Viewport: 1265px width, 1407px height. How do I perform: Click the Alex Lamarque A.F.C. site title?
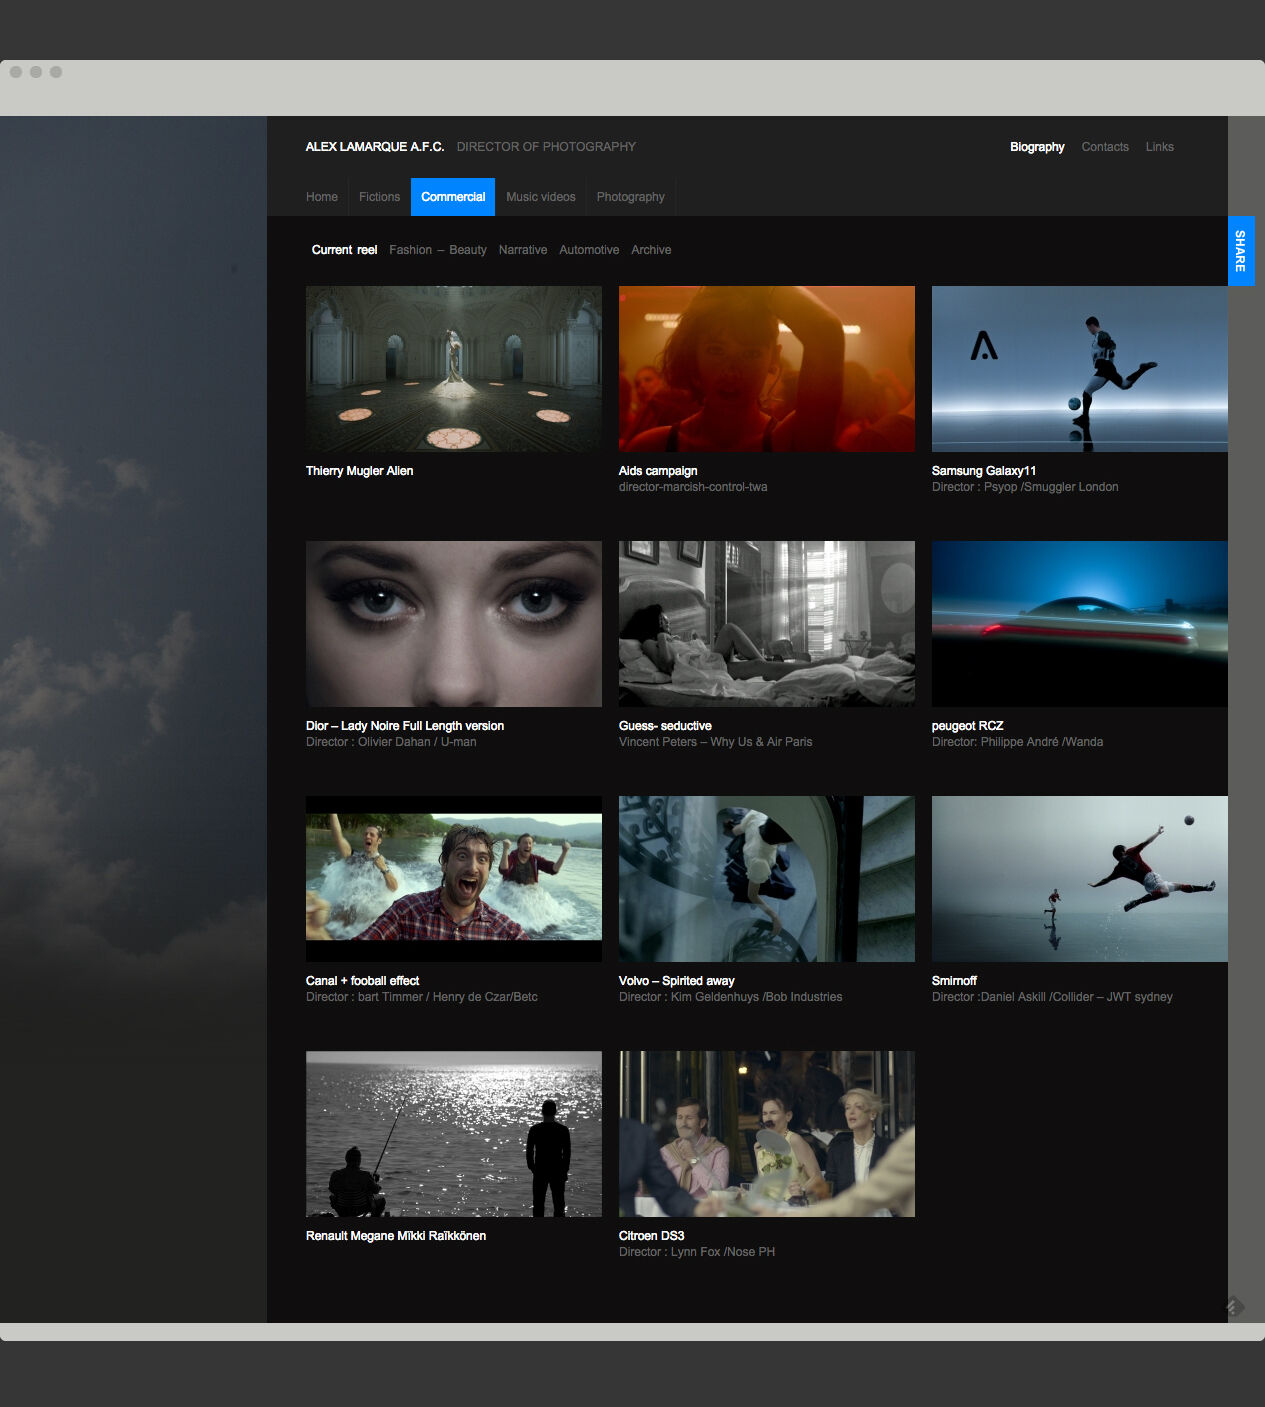[x=375, y=147]
